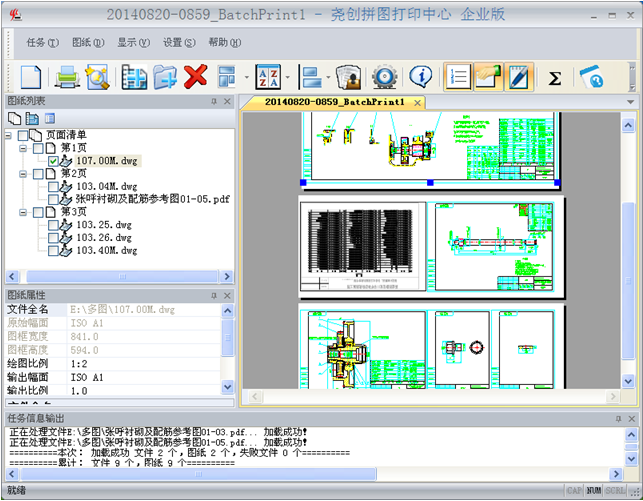Viewport: 643px width, 501px height.
Task: Select the 103.40M.dwg file entry
Action: 104,251
